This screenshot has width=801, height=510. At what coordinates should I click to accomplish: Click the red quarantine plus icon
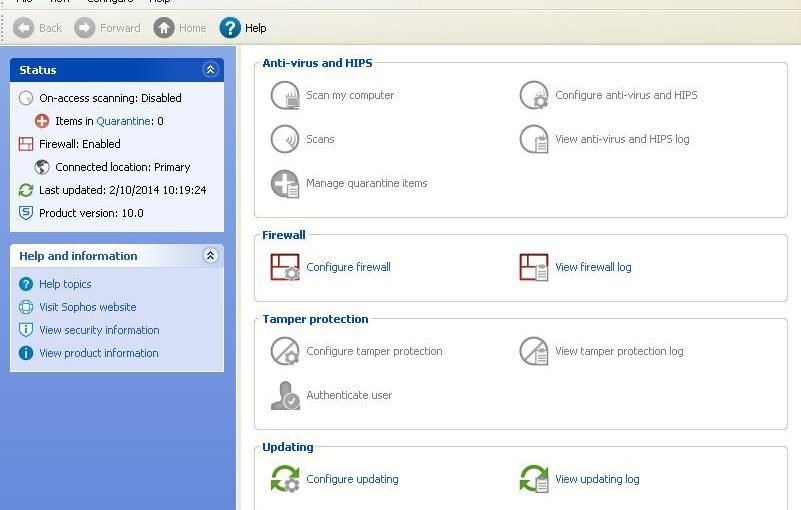pyautogui.click(x=42, y=121)
